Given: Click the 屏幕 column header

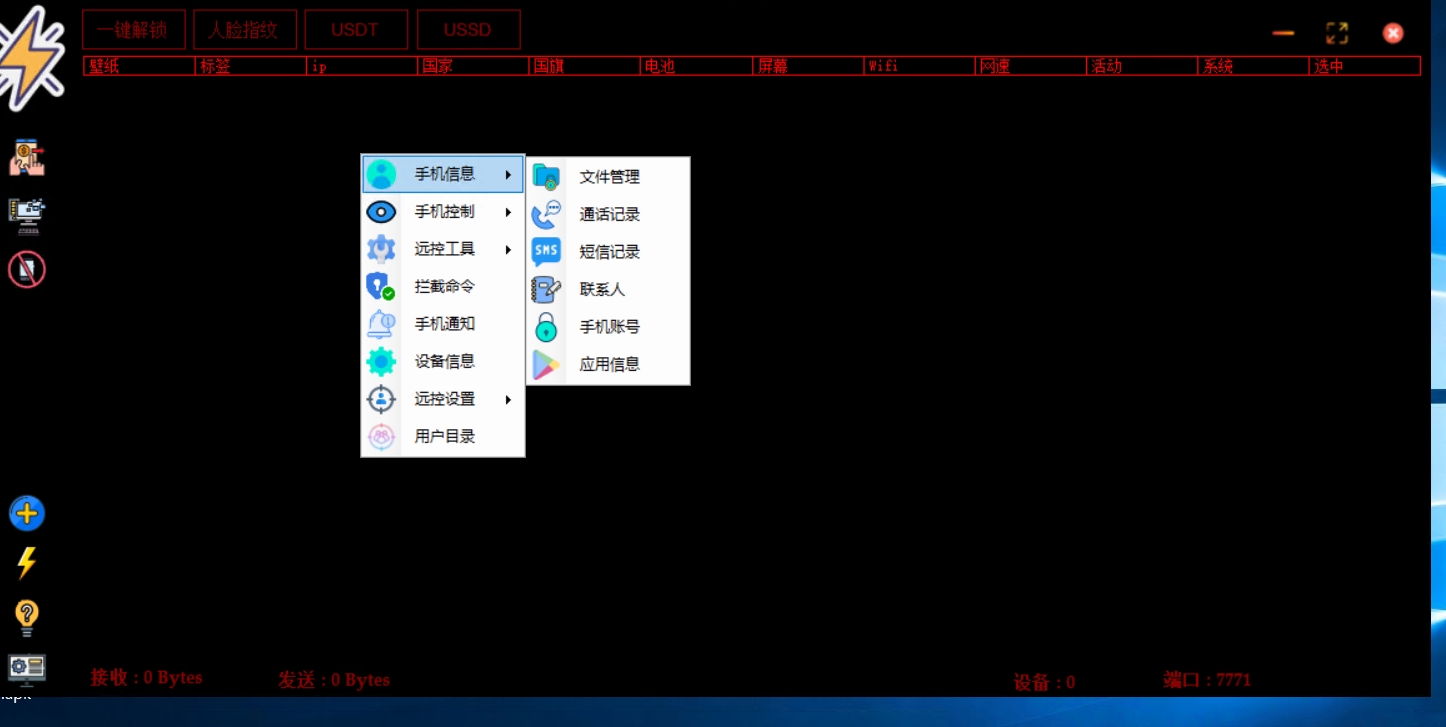Looking at the screenshot, I should click(807, 66).
